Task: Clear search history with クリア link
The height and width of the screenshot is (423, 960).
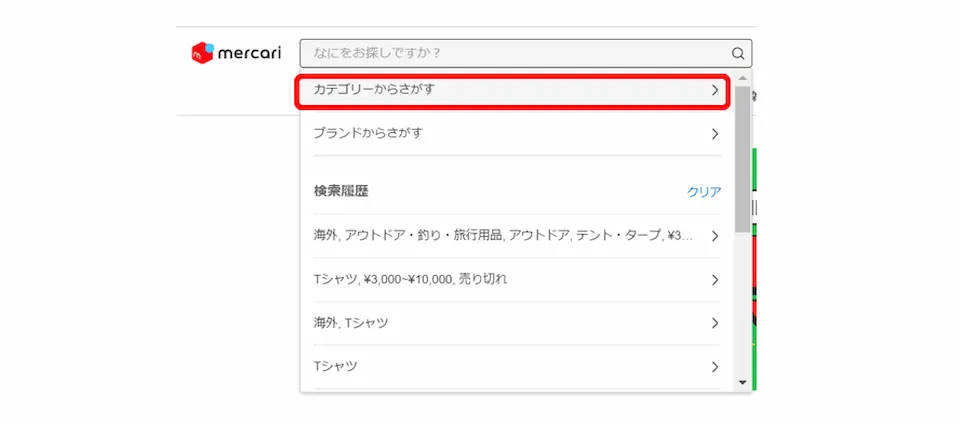Action: click(x=704, y=192)
